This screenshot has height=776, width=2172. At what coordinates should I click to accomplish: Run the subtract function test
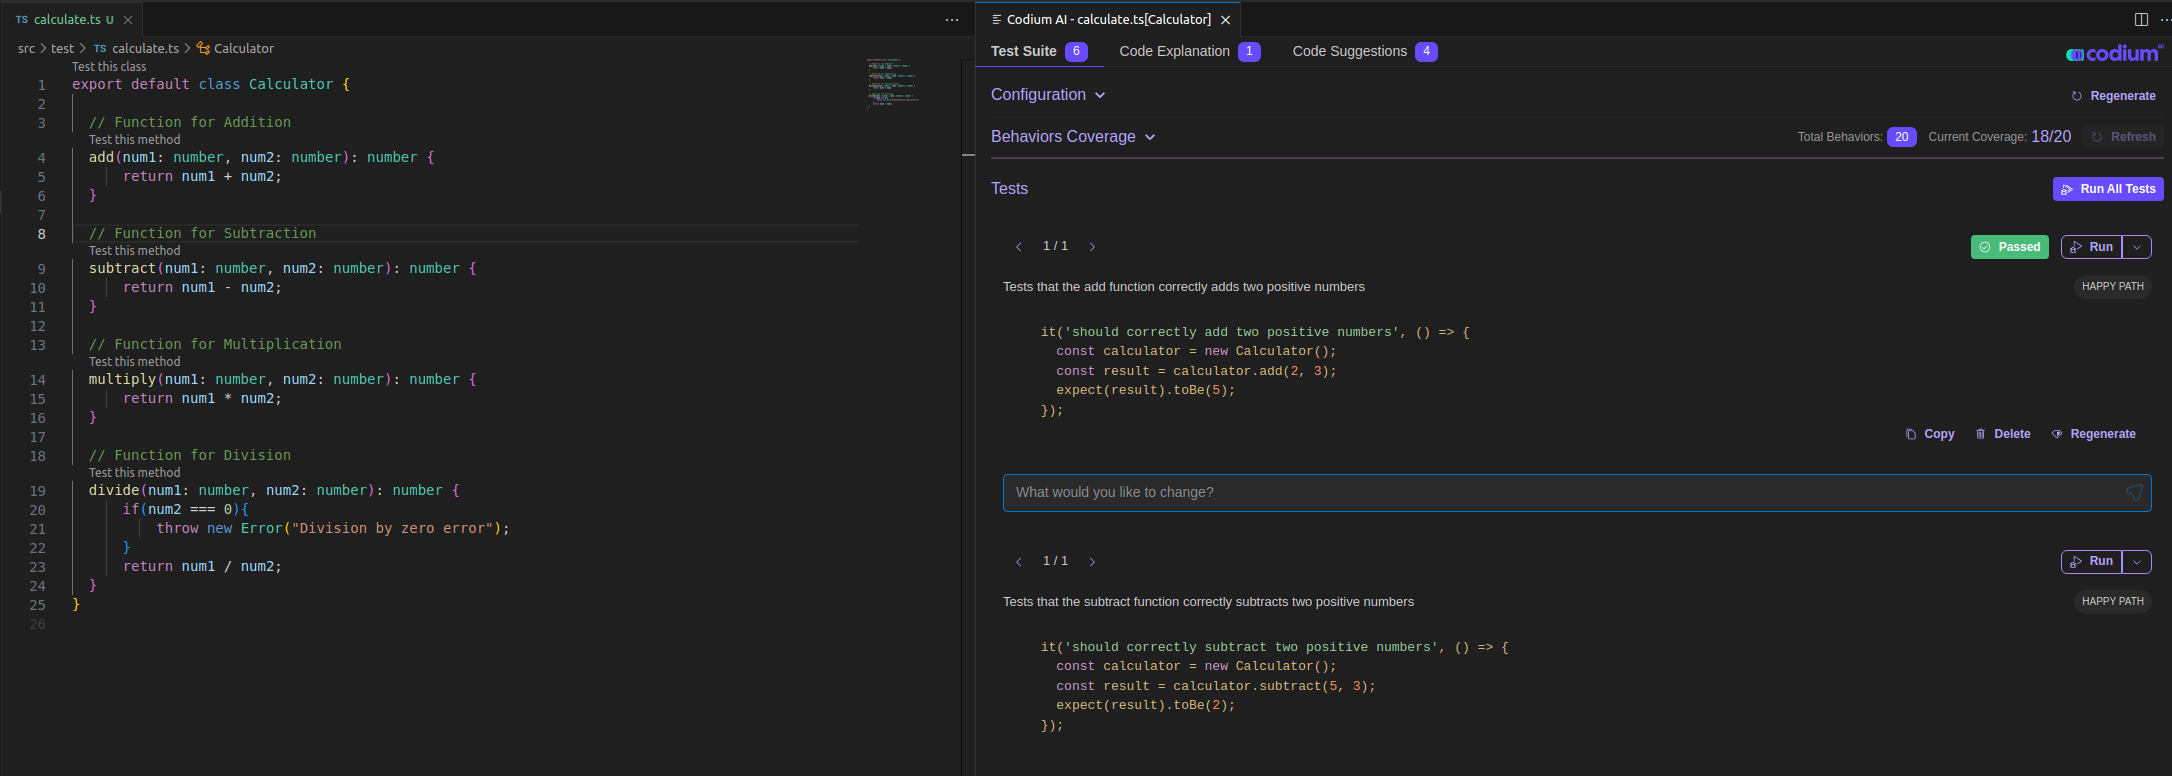coord(2091,562)
